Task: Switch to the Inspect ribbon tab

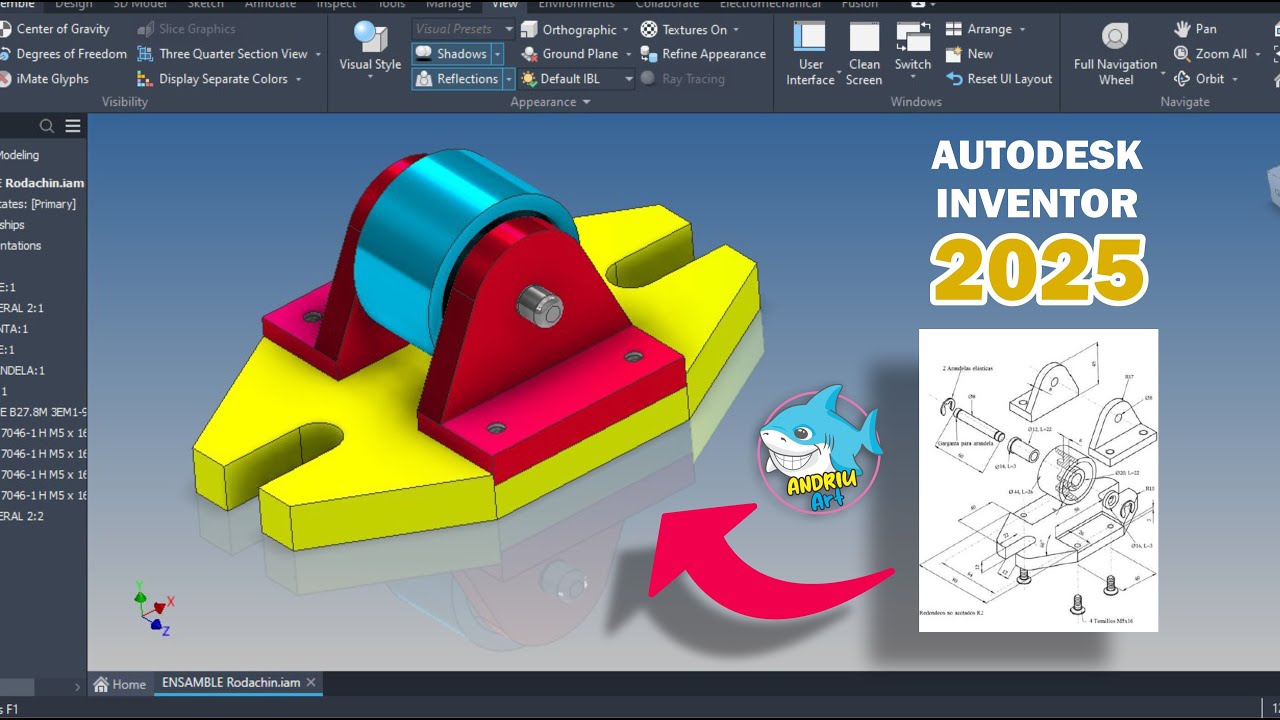Action: (x=336, y=5)
